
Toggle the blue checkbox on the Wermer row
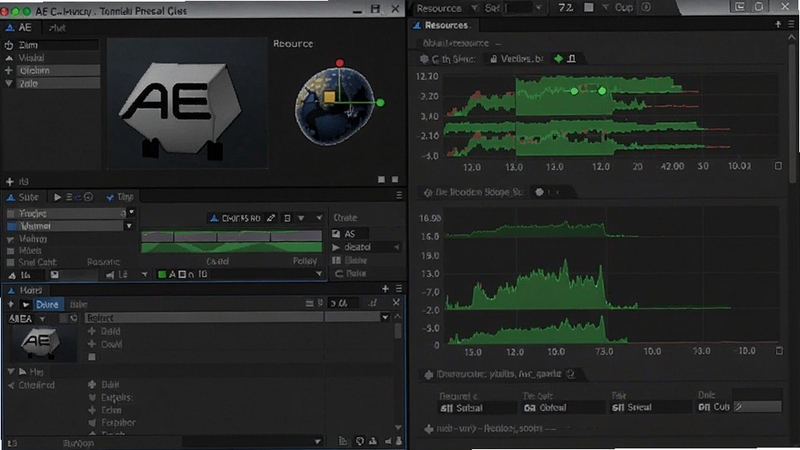12,226
